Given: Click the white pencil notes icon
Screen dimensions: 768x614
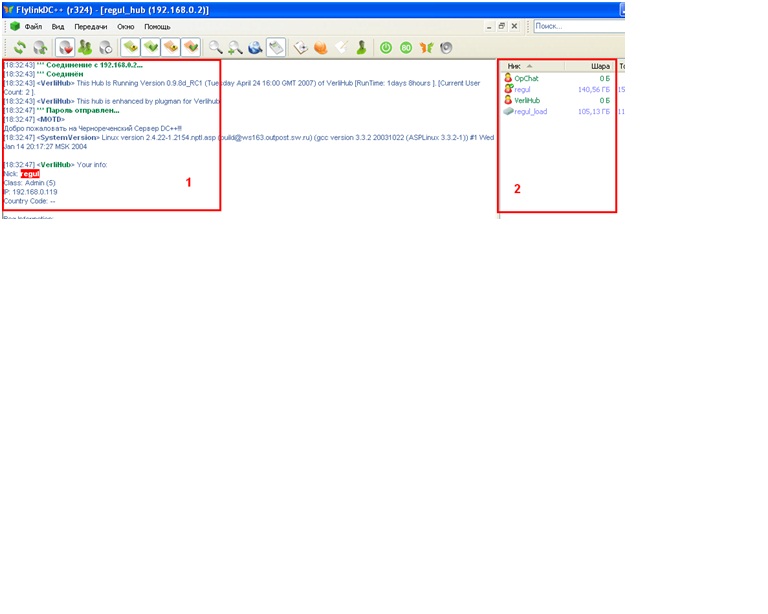Looking at the screenshot, I should [x=341, y=47].
